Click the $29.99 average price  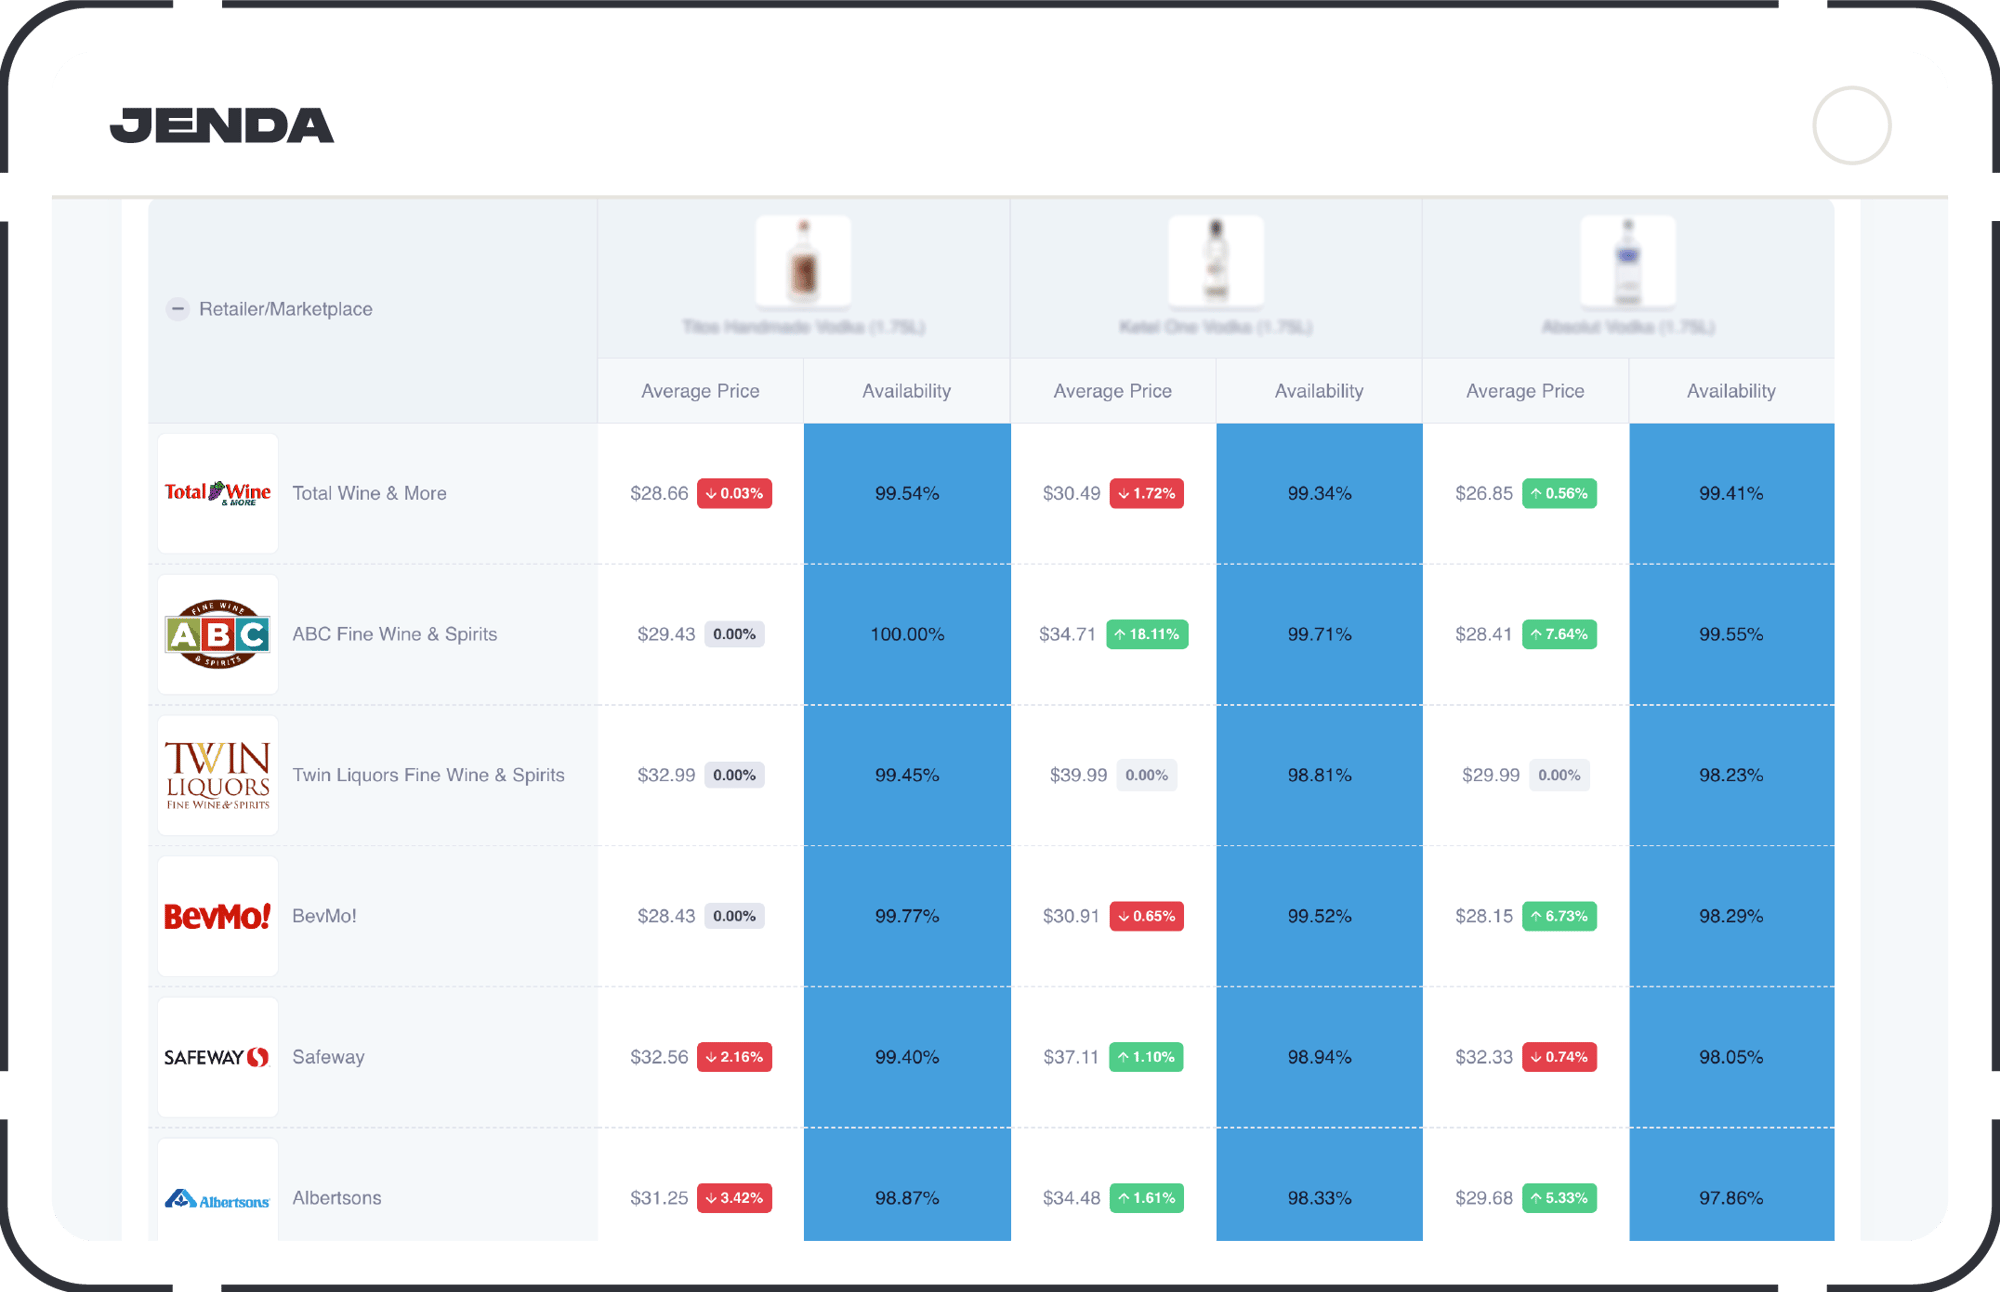[1490, 775]
